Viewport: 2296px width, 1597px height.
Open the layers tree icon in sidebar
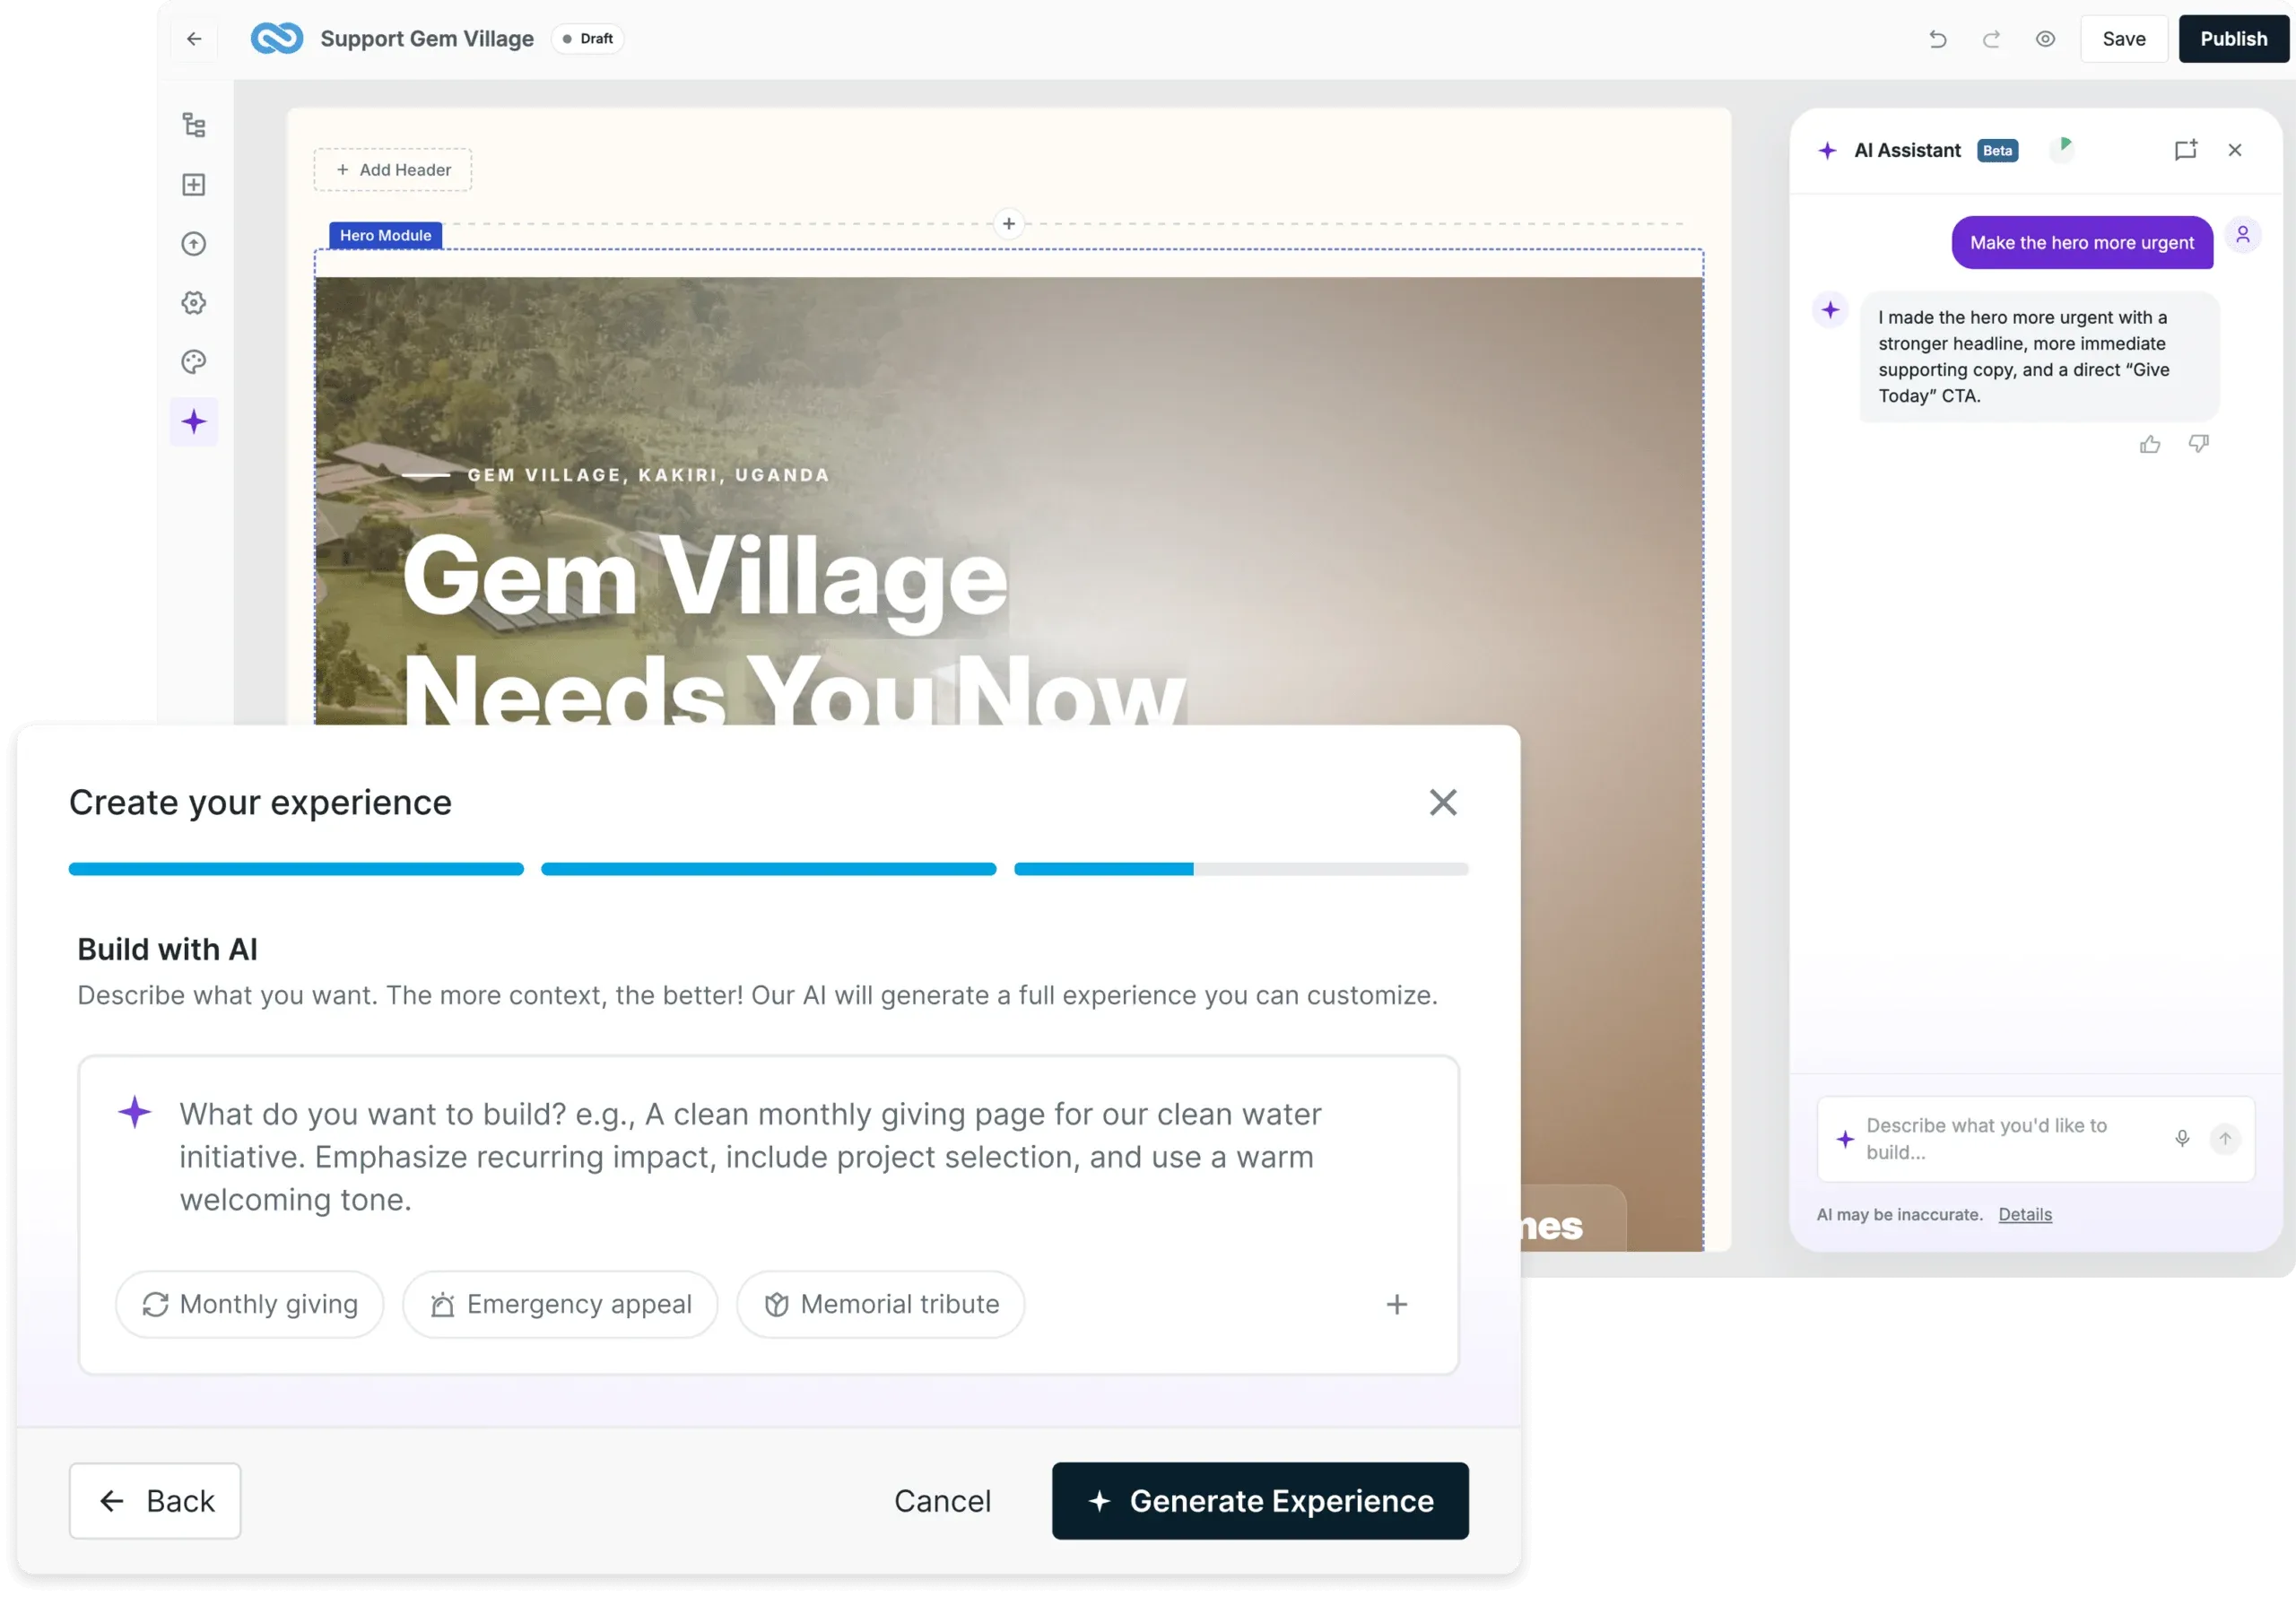194,125
